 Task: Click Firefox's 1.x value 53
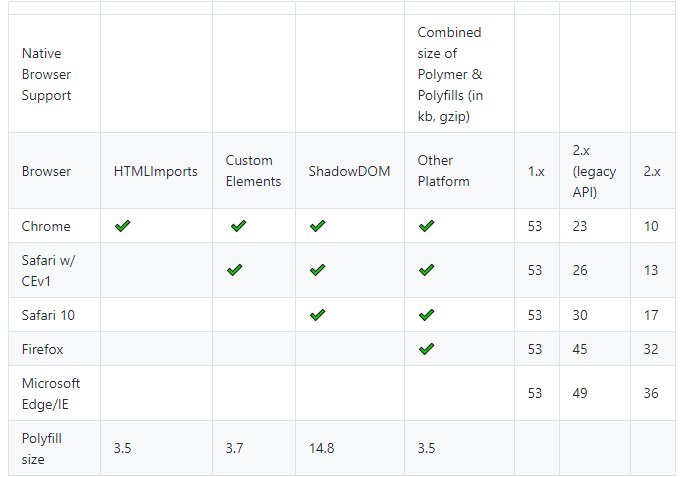[534, 349]
